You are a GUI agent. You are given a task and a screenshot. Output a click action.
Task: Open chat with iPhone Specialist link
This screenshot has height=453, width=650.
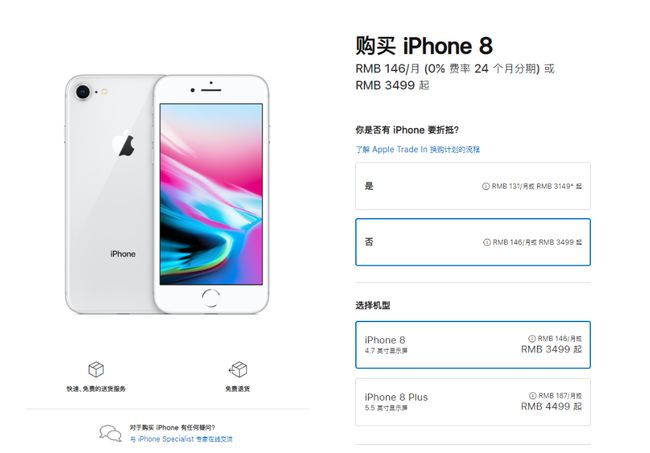(181, 439)
